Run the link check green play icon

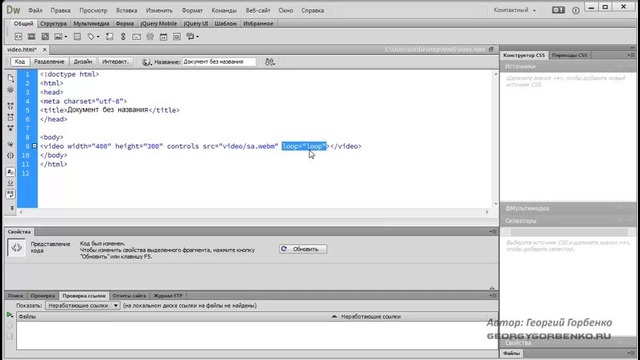[9, 315]
